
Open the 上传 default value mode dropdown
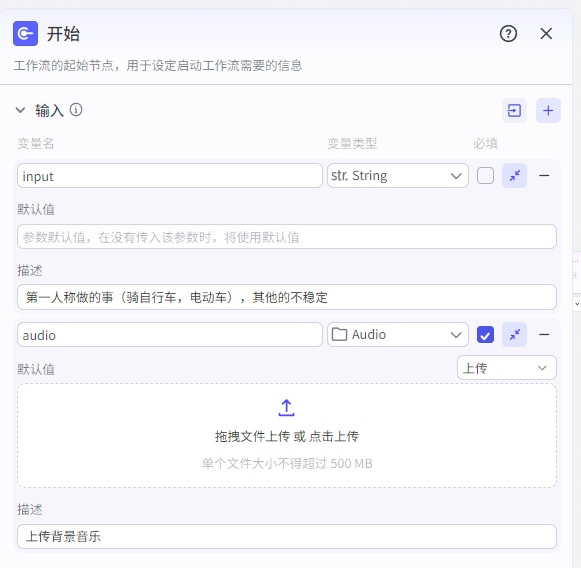tap(507, 368)
